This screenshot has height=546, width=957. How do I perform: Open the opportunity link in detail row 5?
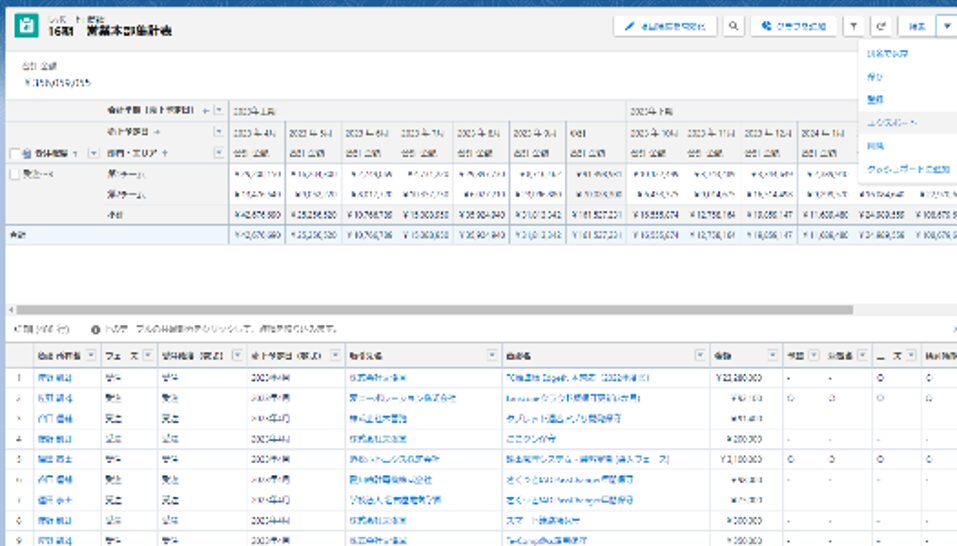coord(587,459)
